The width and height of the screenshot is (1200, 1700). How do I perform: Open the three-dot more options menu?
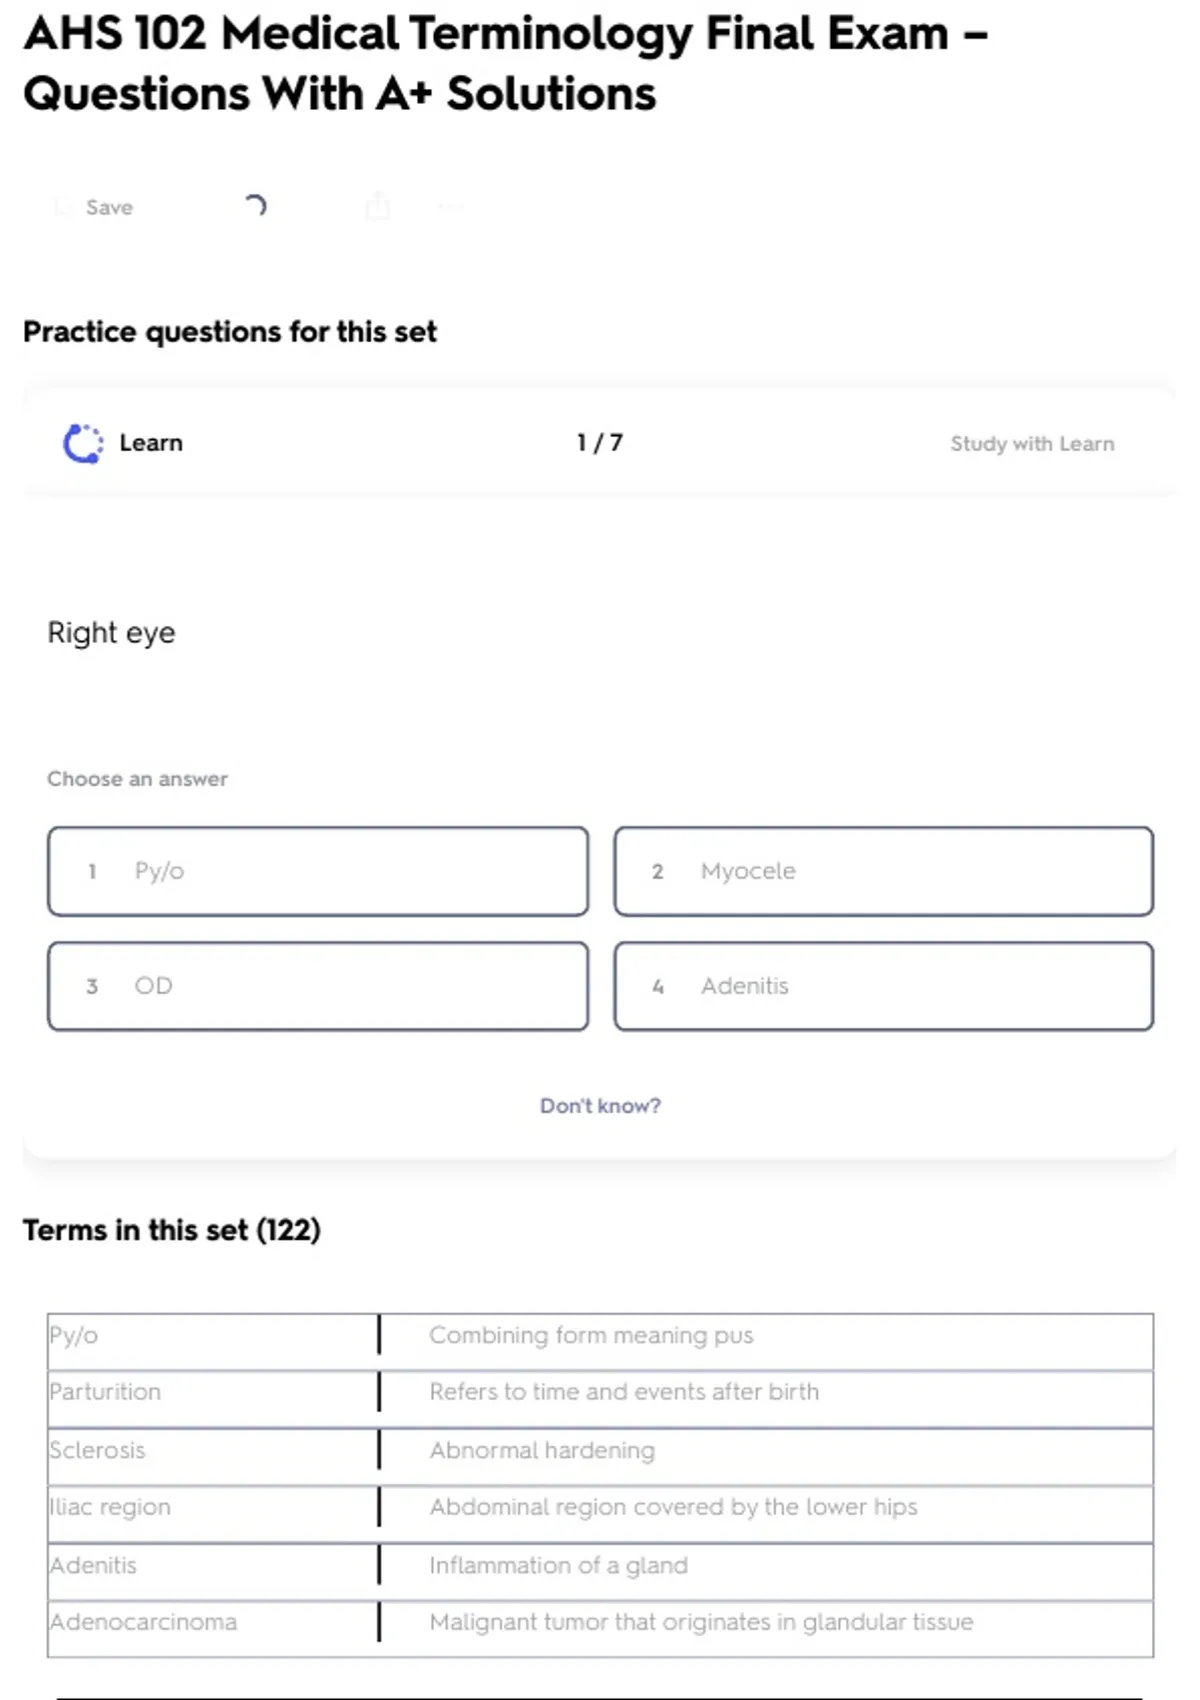(450, 207)
